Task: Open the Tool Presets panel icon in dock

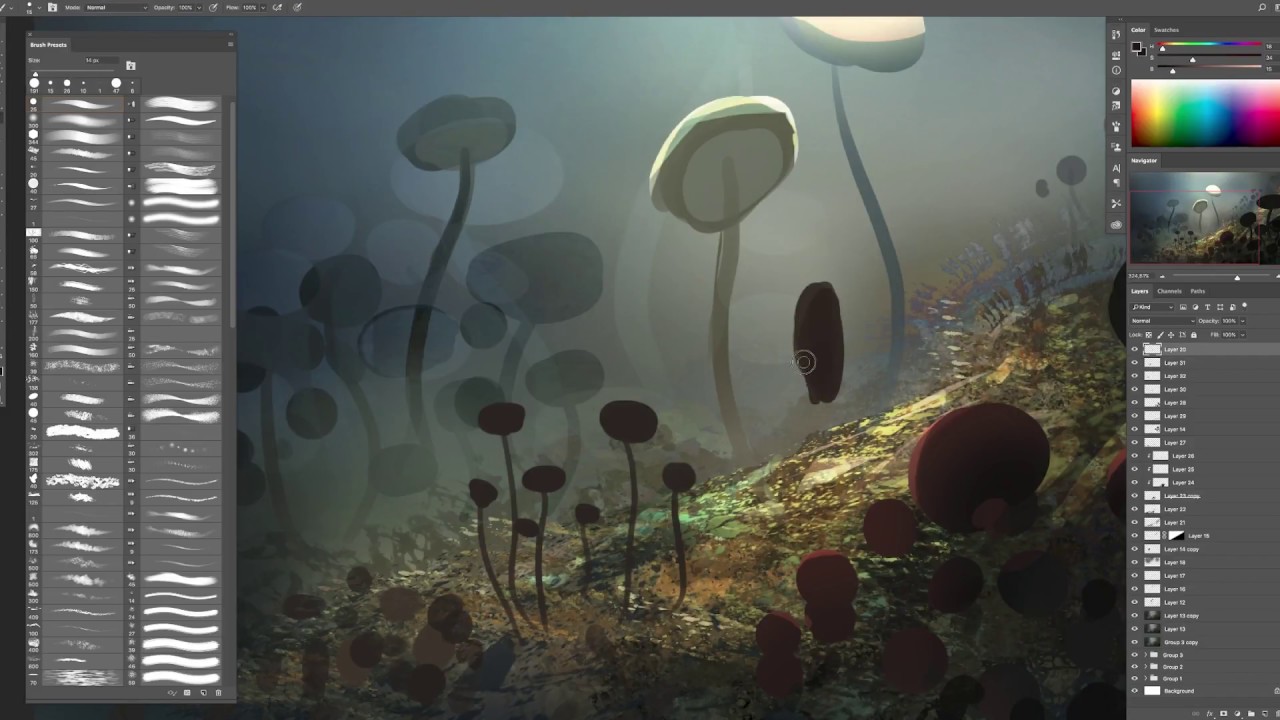Action: 1116,203
